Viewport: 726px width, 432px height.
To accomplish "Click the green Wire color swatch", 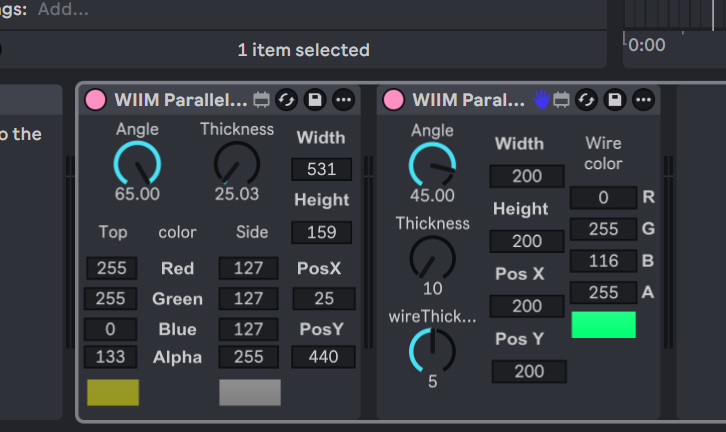I will click(x=603, y=325).
